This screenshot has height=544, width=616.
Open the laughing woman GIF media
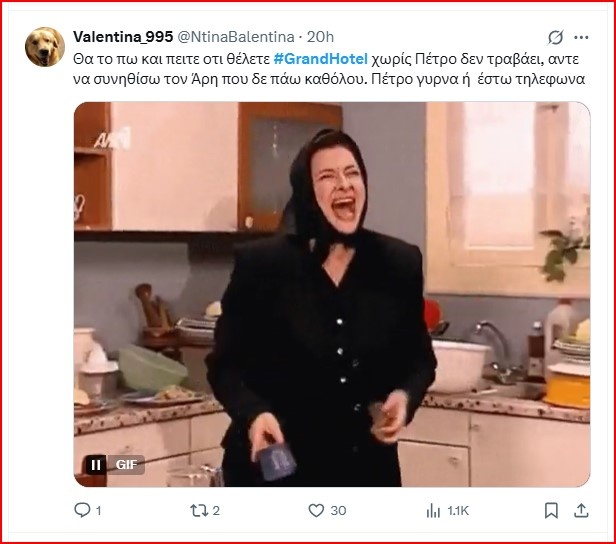click(332, 294)
